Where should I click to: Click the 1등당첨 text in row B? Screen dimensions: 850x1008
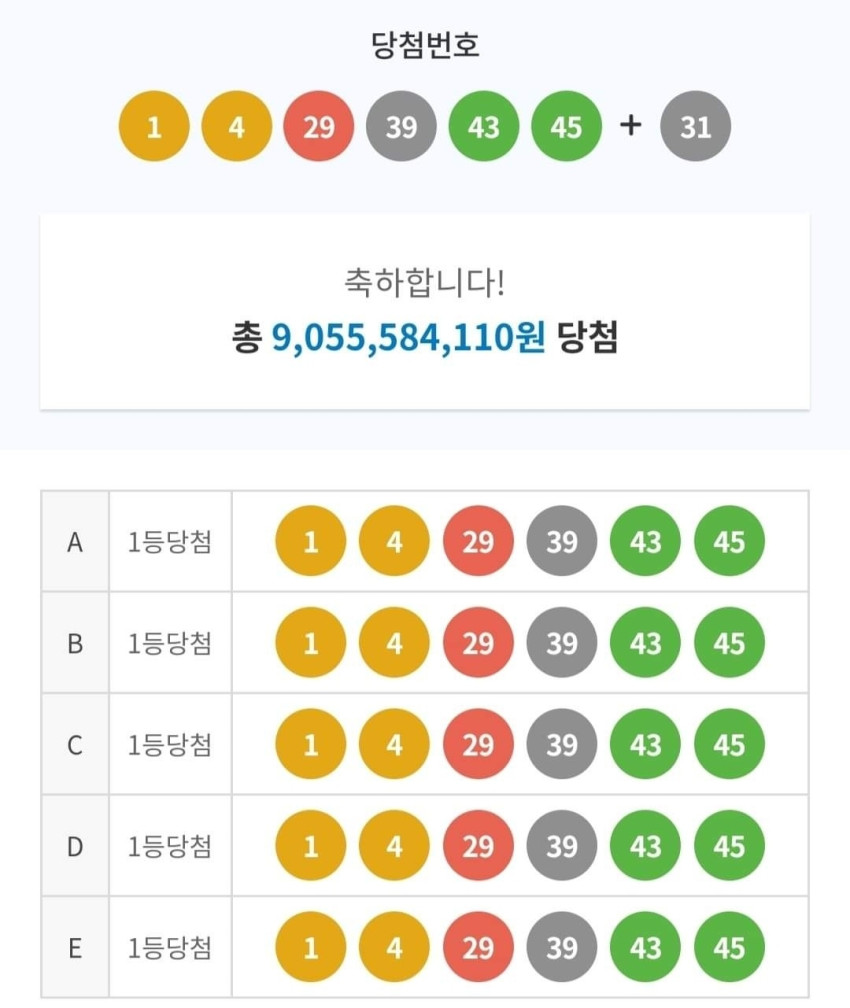(170, 644)
